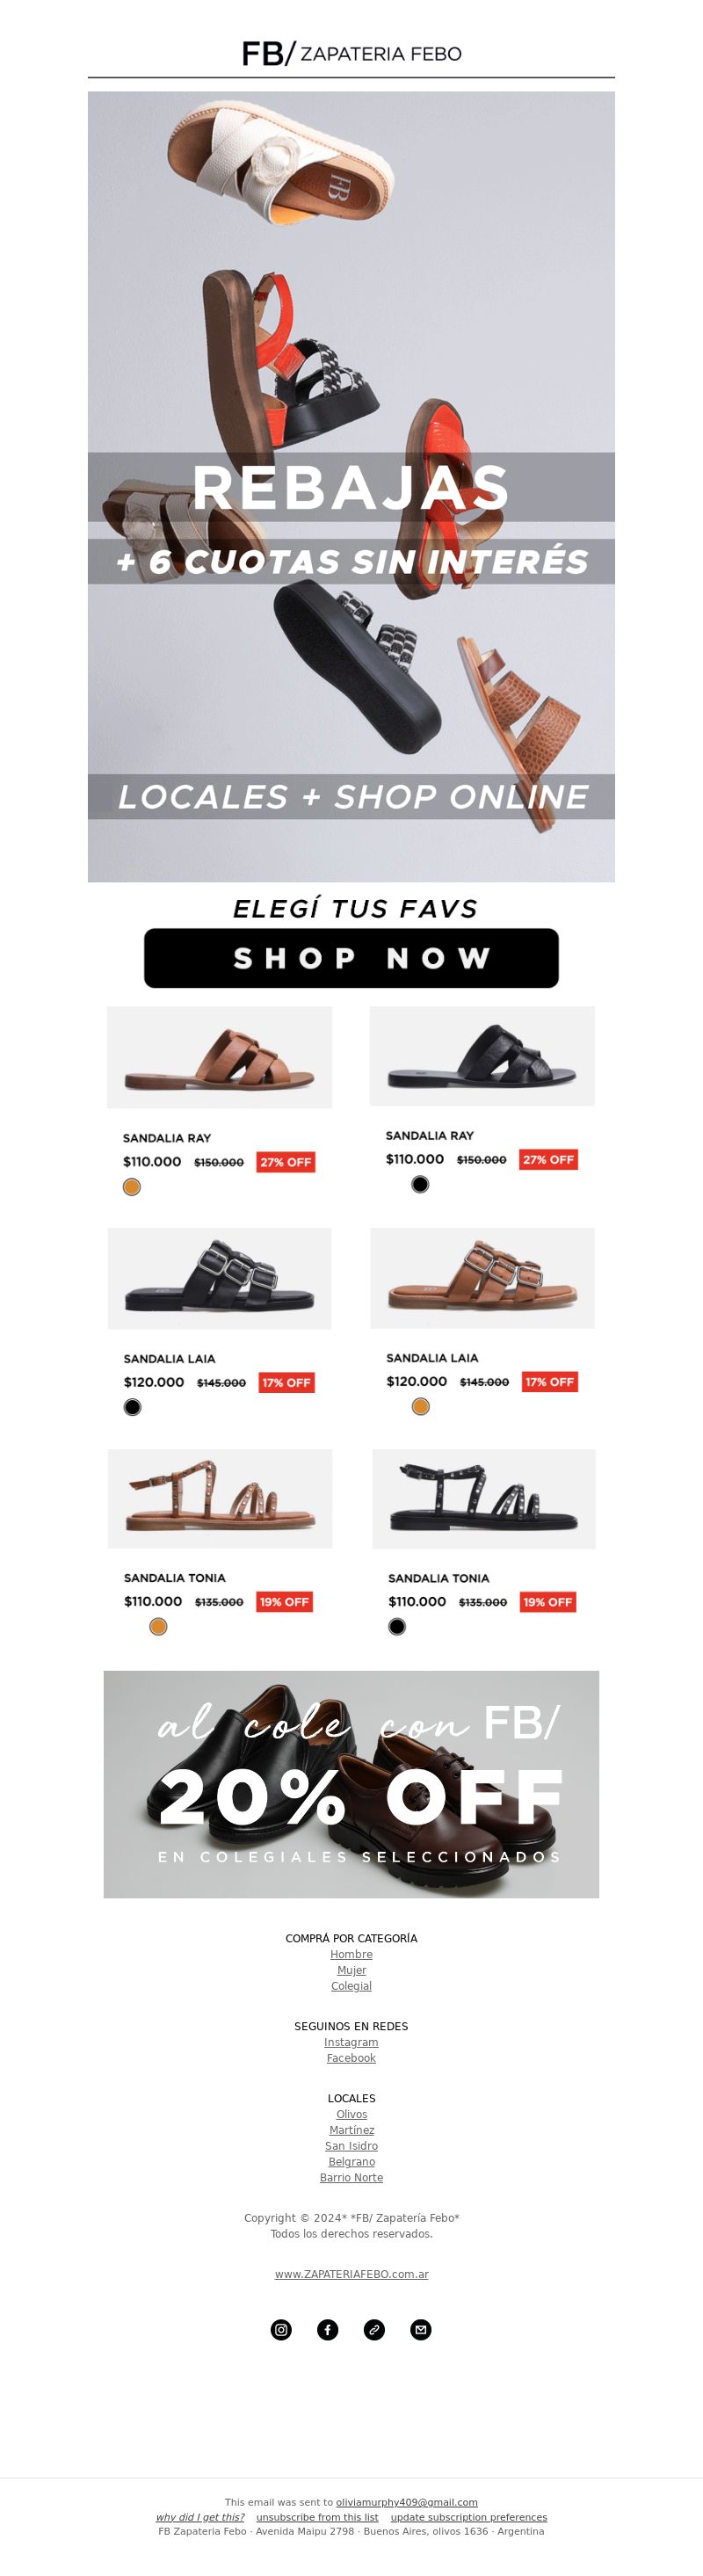Open the website link icon in footer
703x2576 pixels.
[x=374, y=2329]
